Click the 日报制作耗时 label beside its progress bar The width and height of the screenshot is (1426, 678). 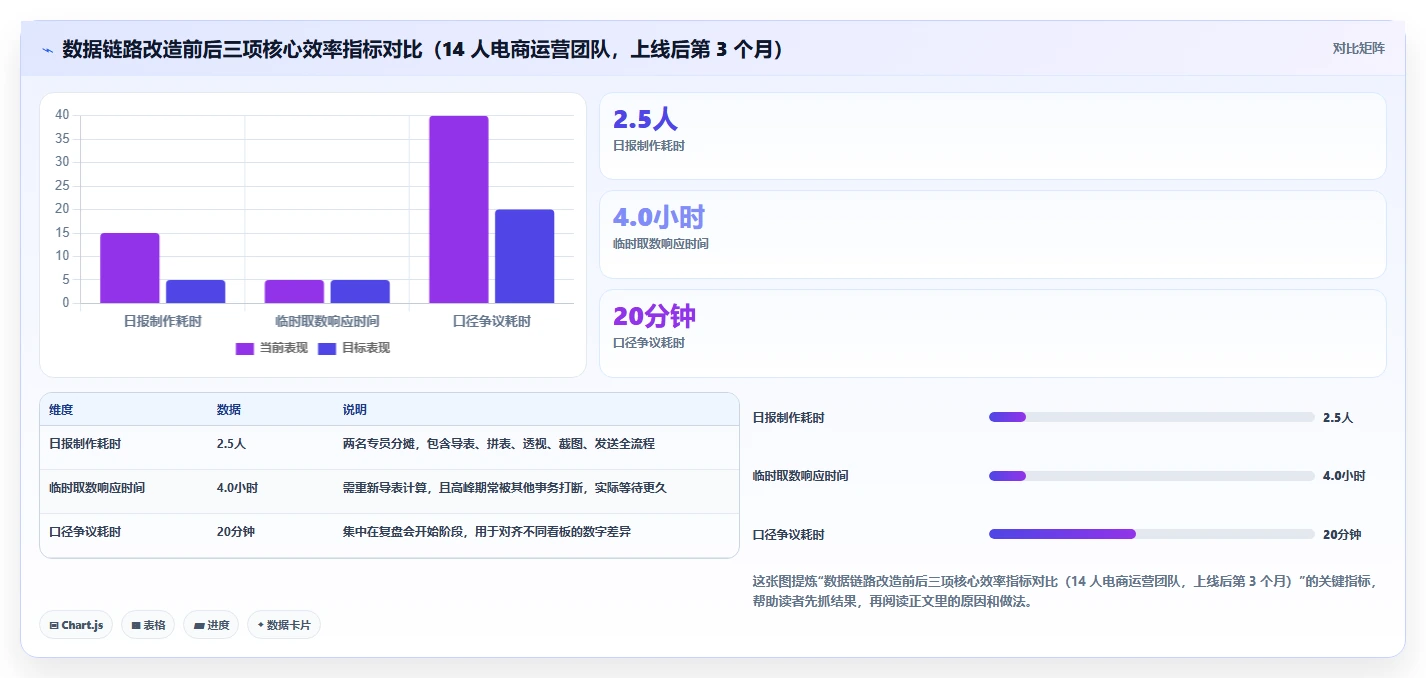pos(789,418)
